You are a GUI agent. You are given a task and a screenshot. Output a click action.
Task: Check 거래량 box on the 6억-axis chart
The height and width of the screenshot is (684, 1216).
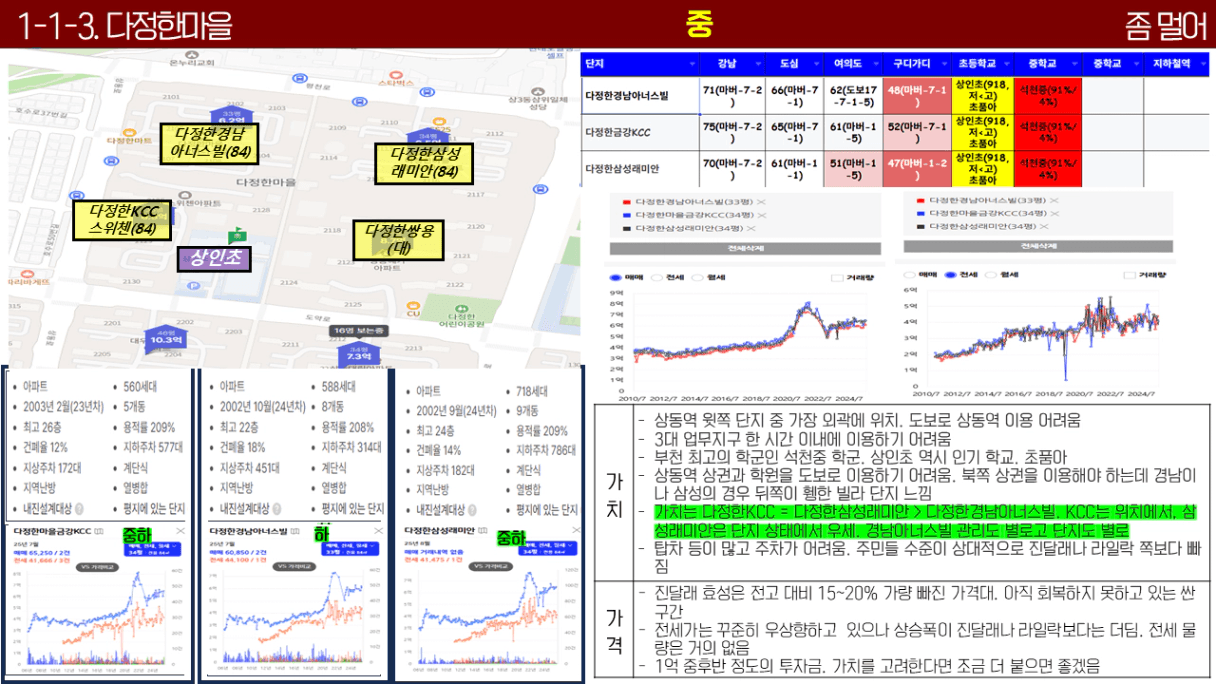[x=1128, y=274]
